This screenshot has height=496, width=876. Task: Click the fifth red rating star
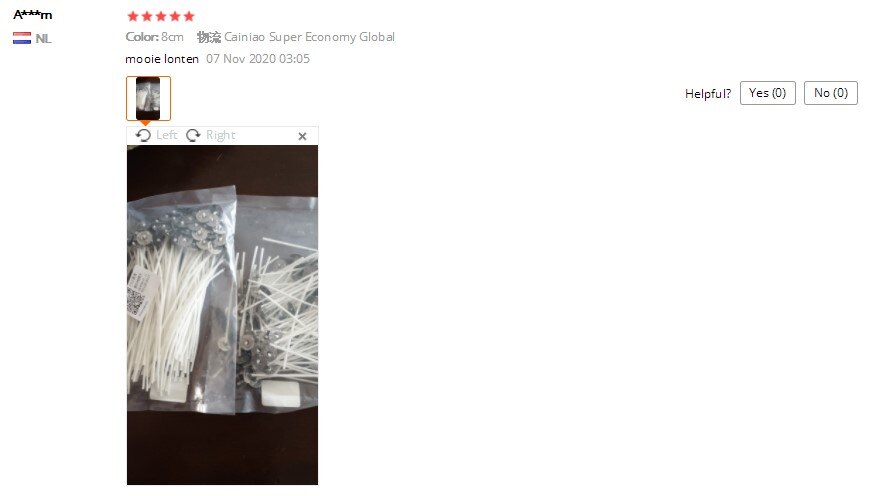[189, 16]
